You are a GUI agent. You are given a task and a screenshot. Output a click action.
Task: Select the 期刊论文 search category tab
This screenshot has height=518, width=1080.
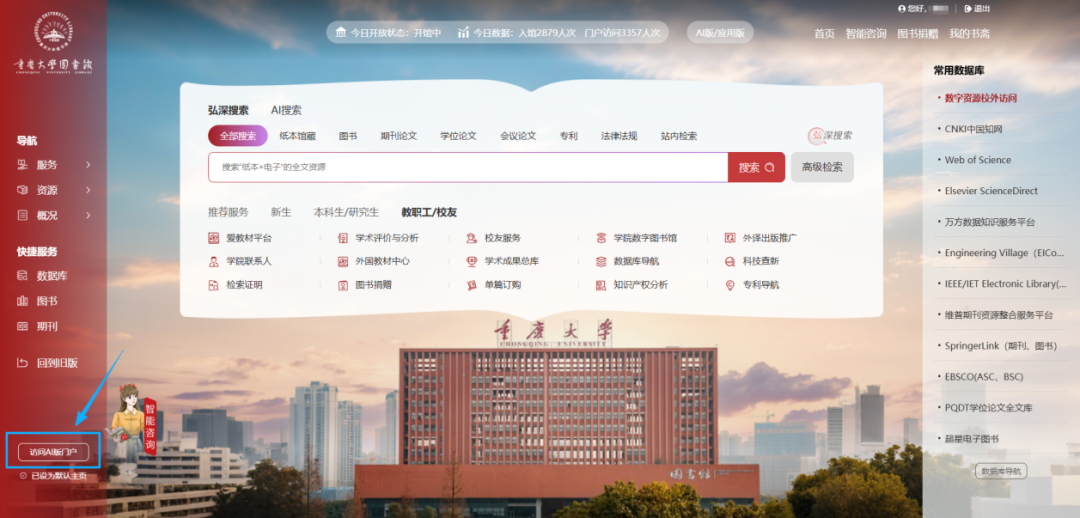399,136
